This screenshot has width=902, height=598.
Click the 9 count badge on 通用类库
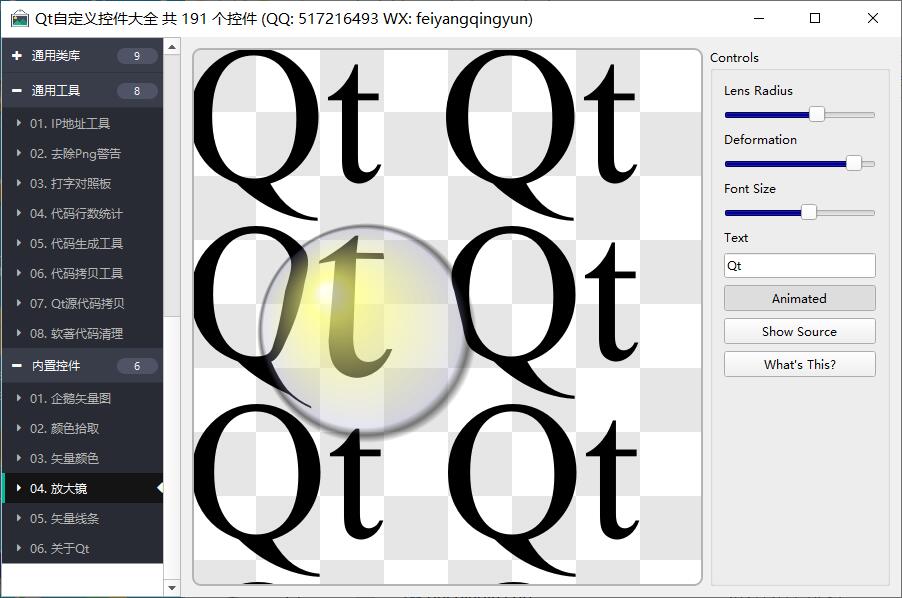pos(137,56)
